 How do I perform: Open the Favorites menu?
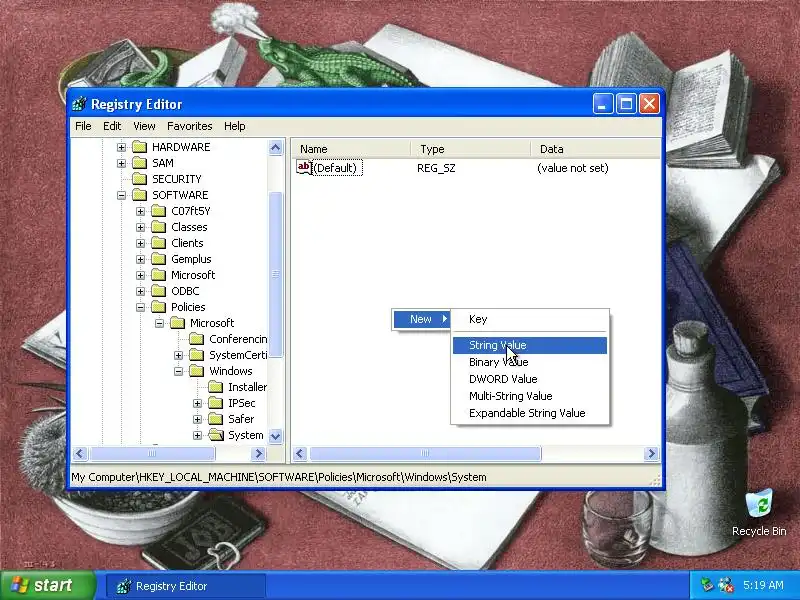(189, 126)
